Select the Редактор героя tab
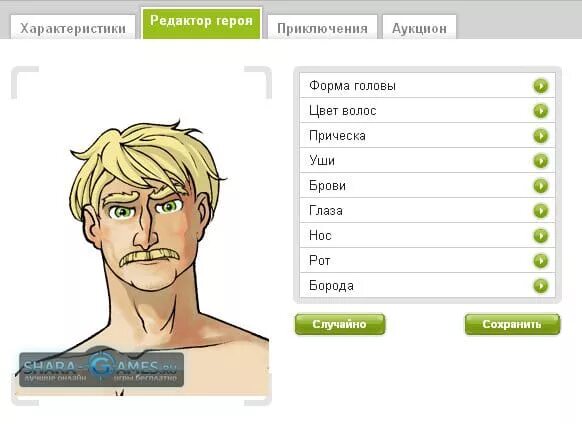 point(202,23)
